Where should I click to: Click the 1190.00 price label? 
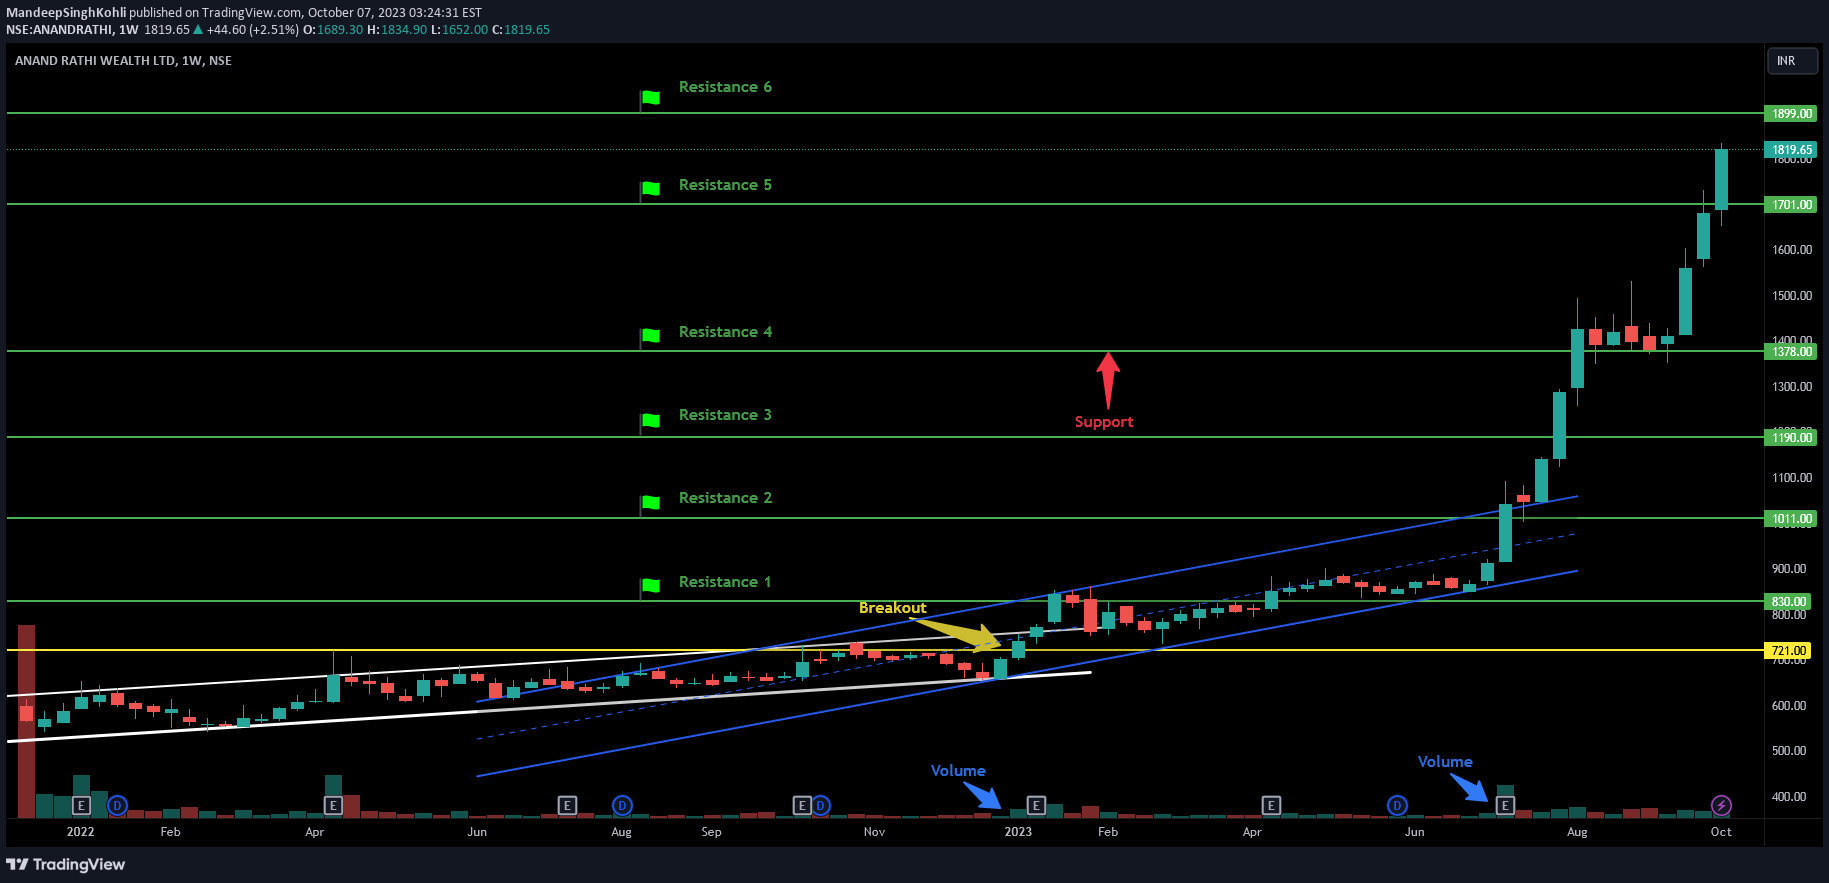pyautogui.click(x=1791, y=438)
